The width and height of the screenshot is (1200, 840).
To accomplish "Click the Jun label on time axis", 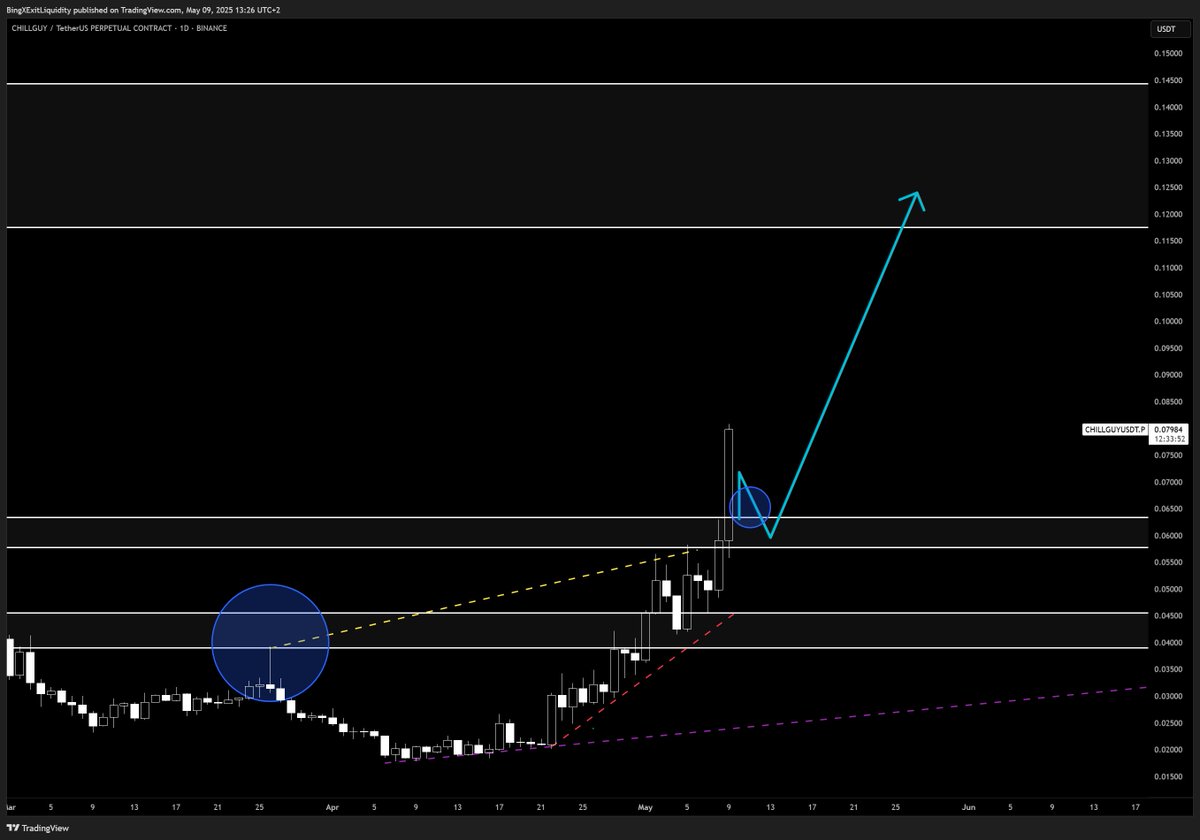I will click(x=968, y=805).
